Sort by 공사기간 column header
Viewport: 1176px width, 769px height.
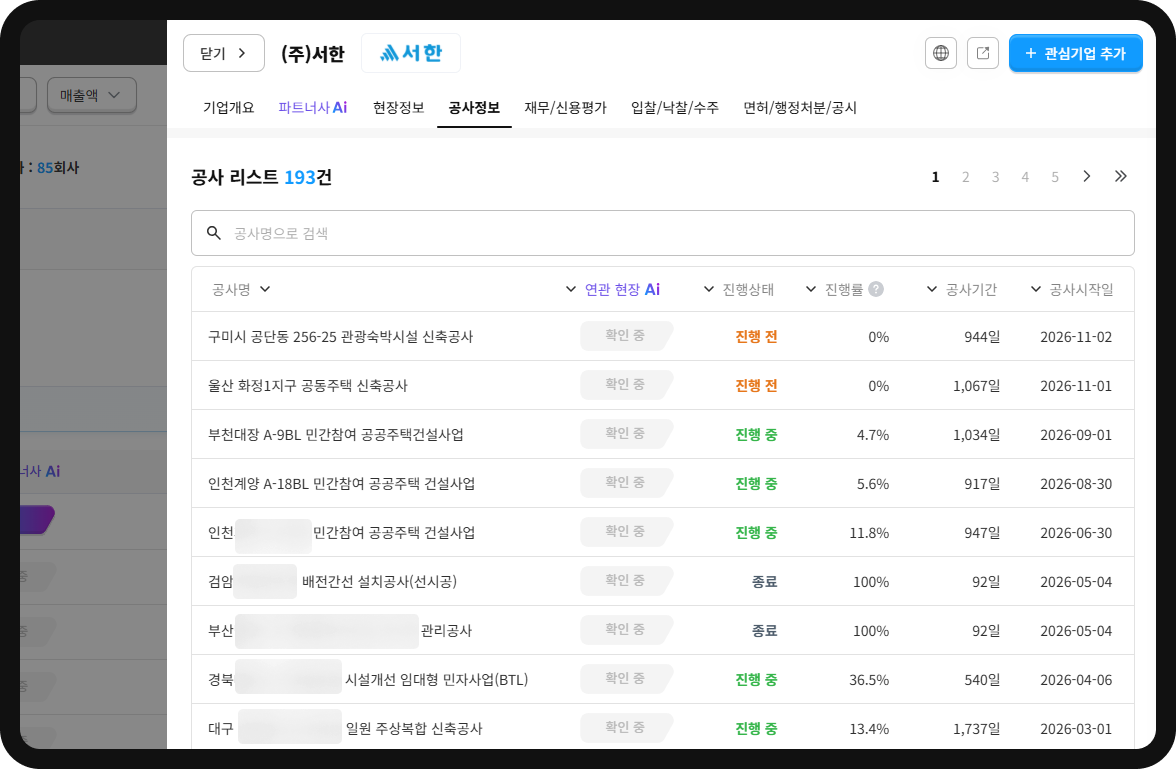pos(962,290)
